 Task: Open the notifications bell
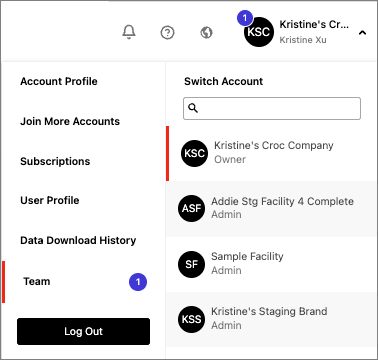pyautogui.click(x=129, y=32)
